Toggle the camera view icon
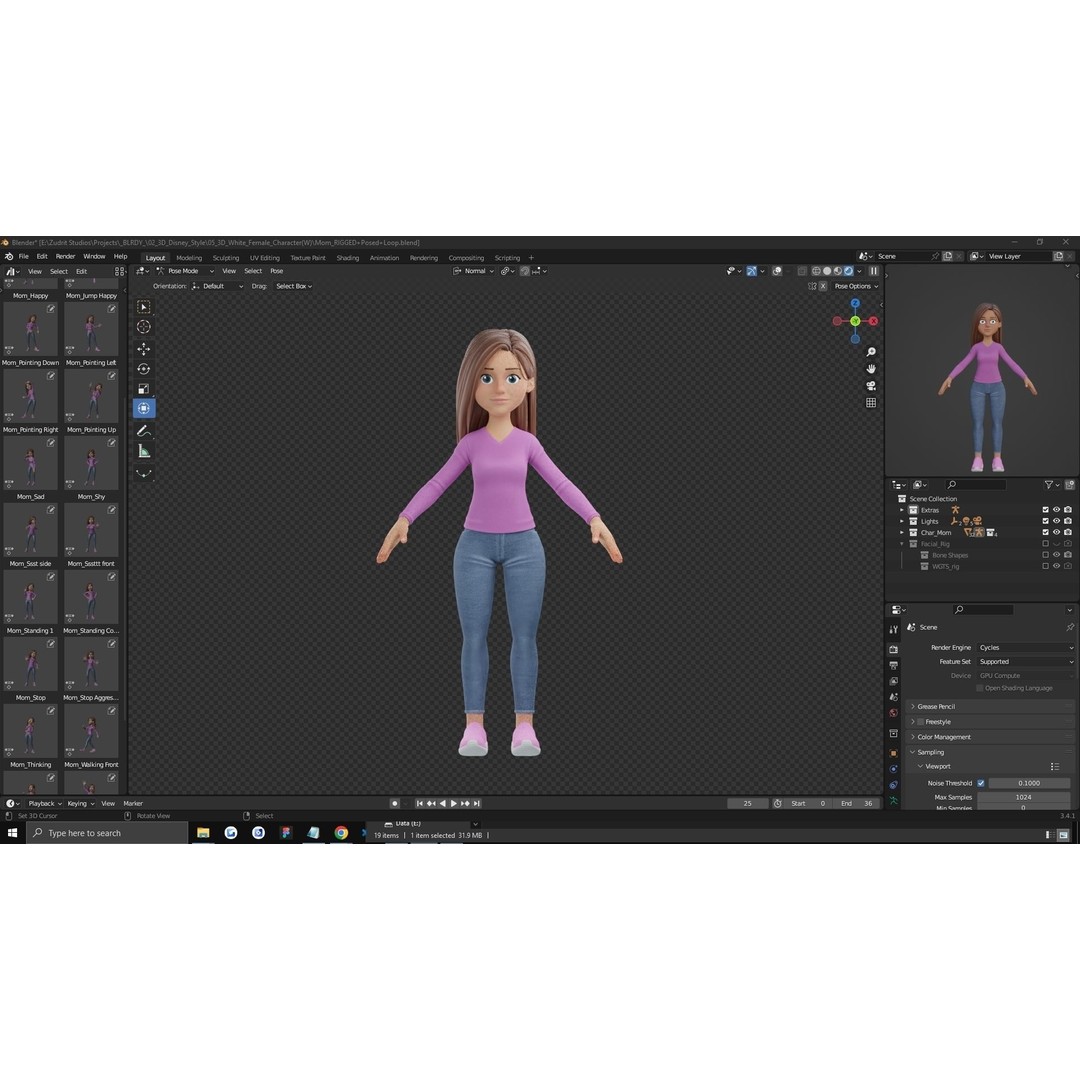The width and height of the screenshot is (1080, 1080). click(x=871, y=386)
